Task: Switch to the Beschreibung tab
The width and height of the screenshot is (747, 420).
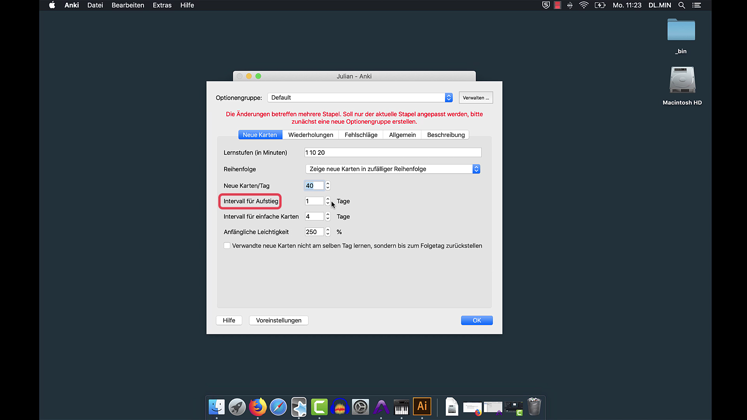Action: (446, 135)
